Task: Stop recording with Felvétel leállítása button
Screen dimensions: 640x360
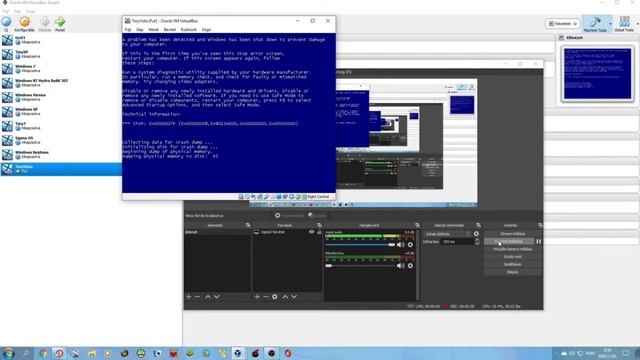Action: coord(509,242)
